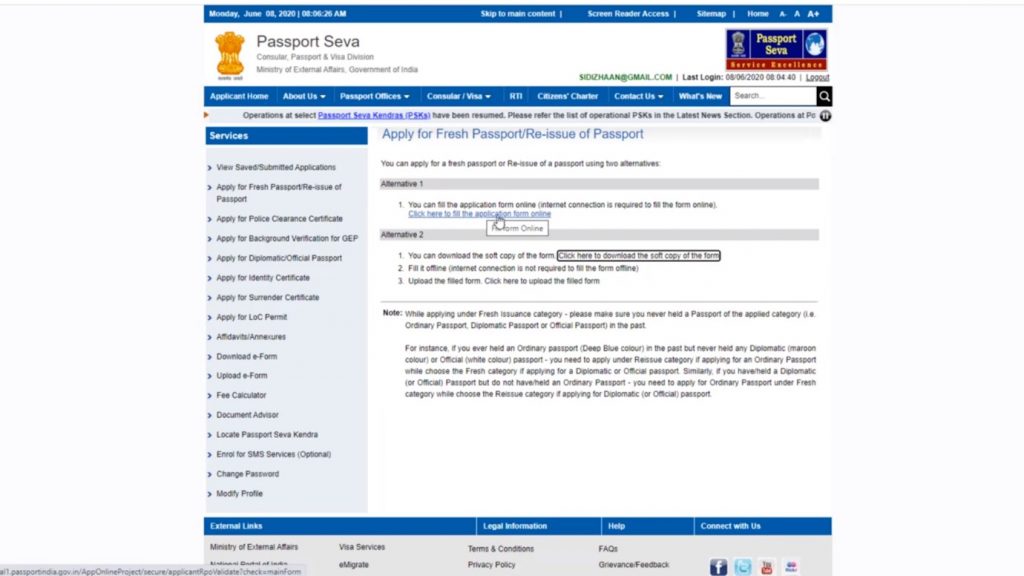
Task: Click the search magnifier icon
Action: 824,96
